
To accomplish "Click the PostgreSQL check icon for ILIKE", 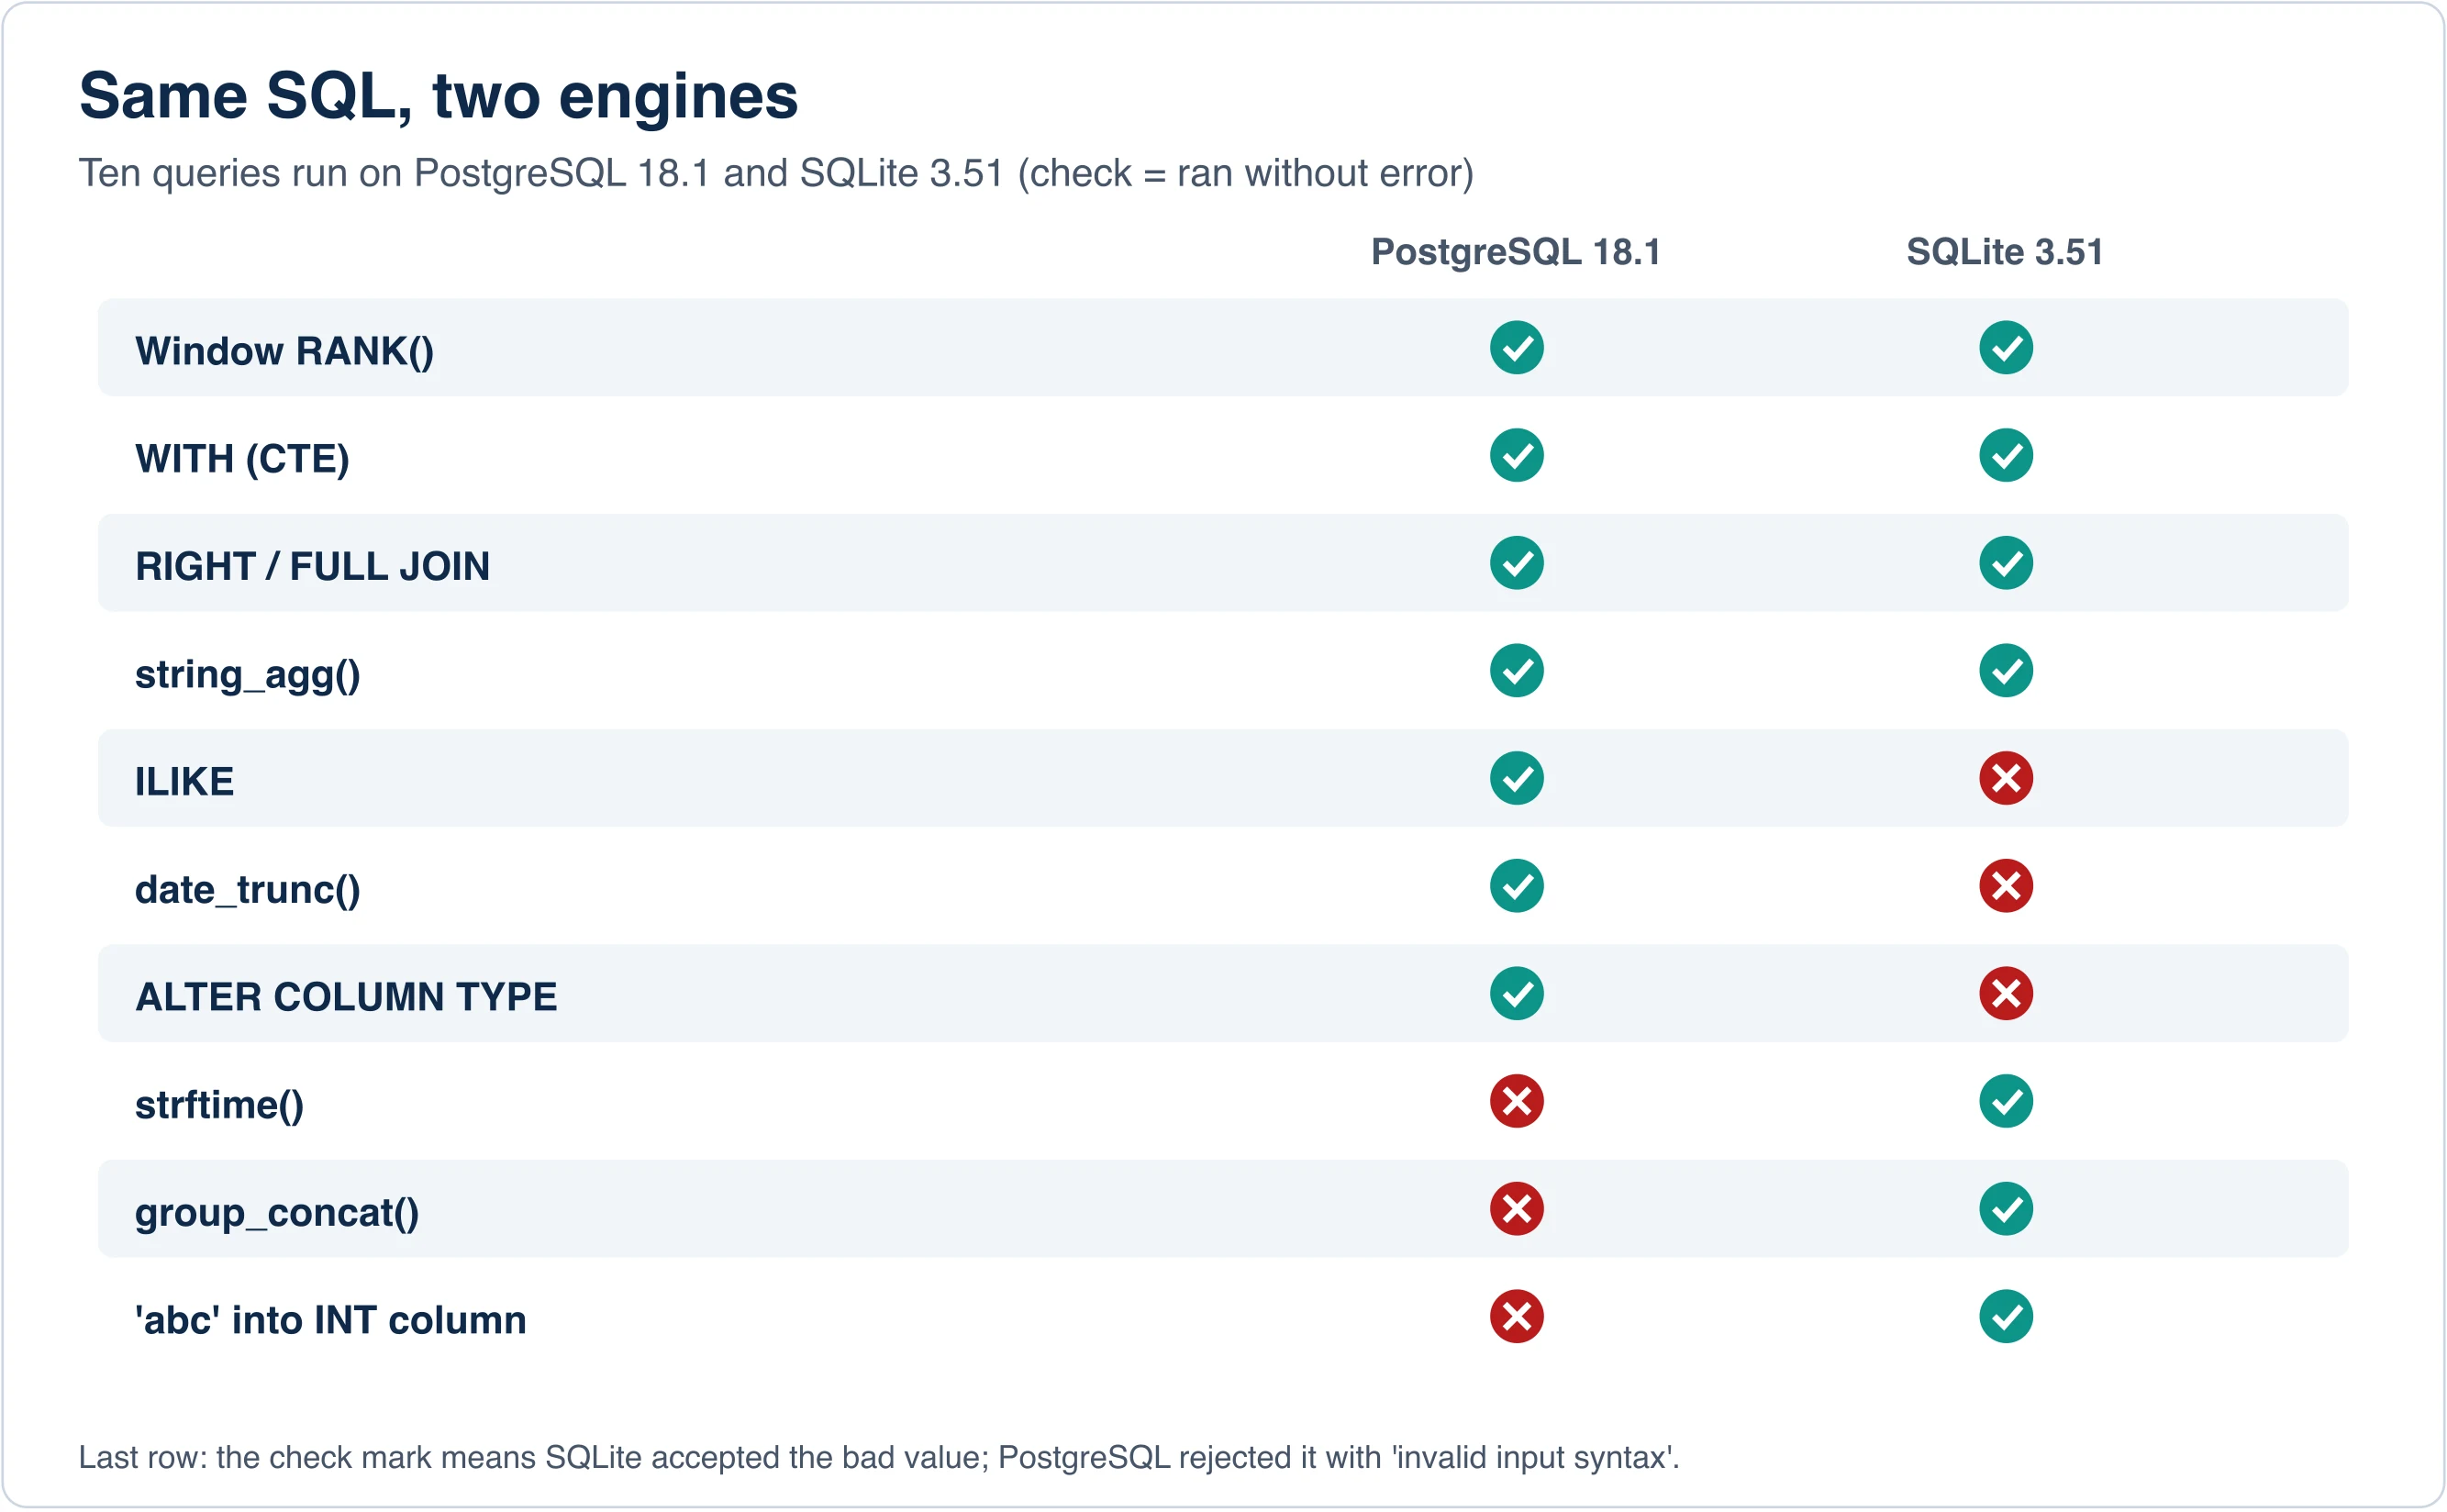I will 1516,778.
